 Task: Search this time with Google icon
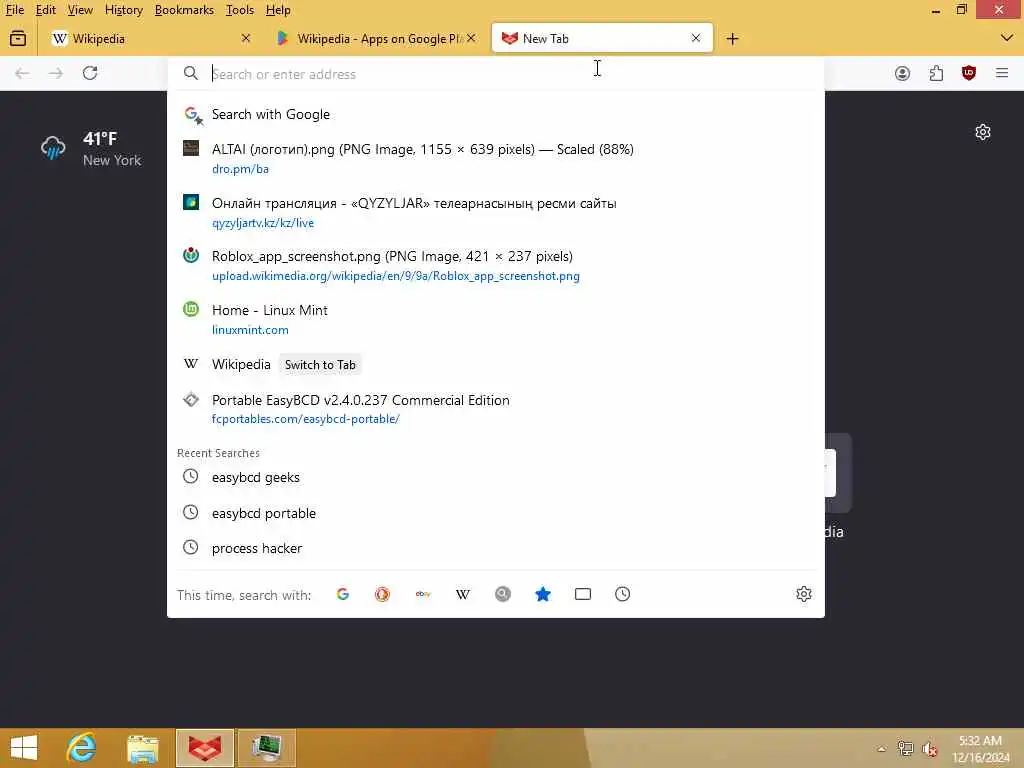pos(343,594)
